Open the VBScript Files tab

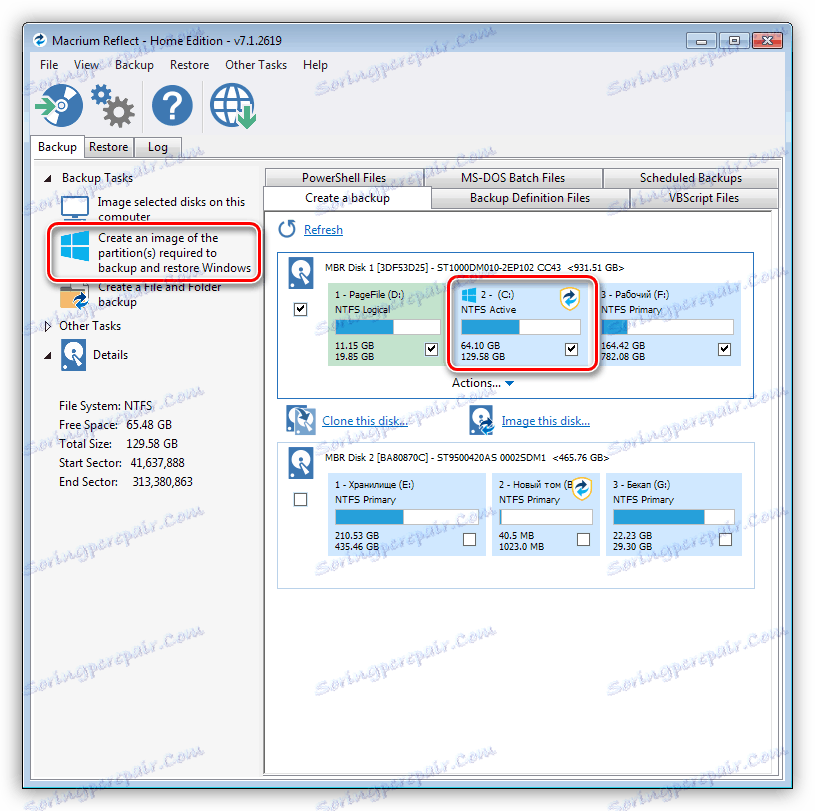click(704, 198)
